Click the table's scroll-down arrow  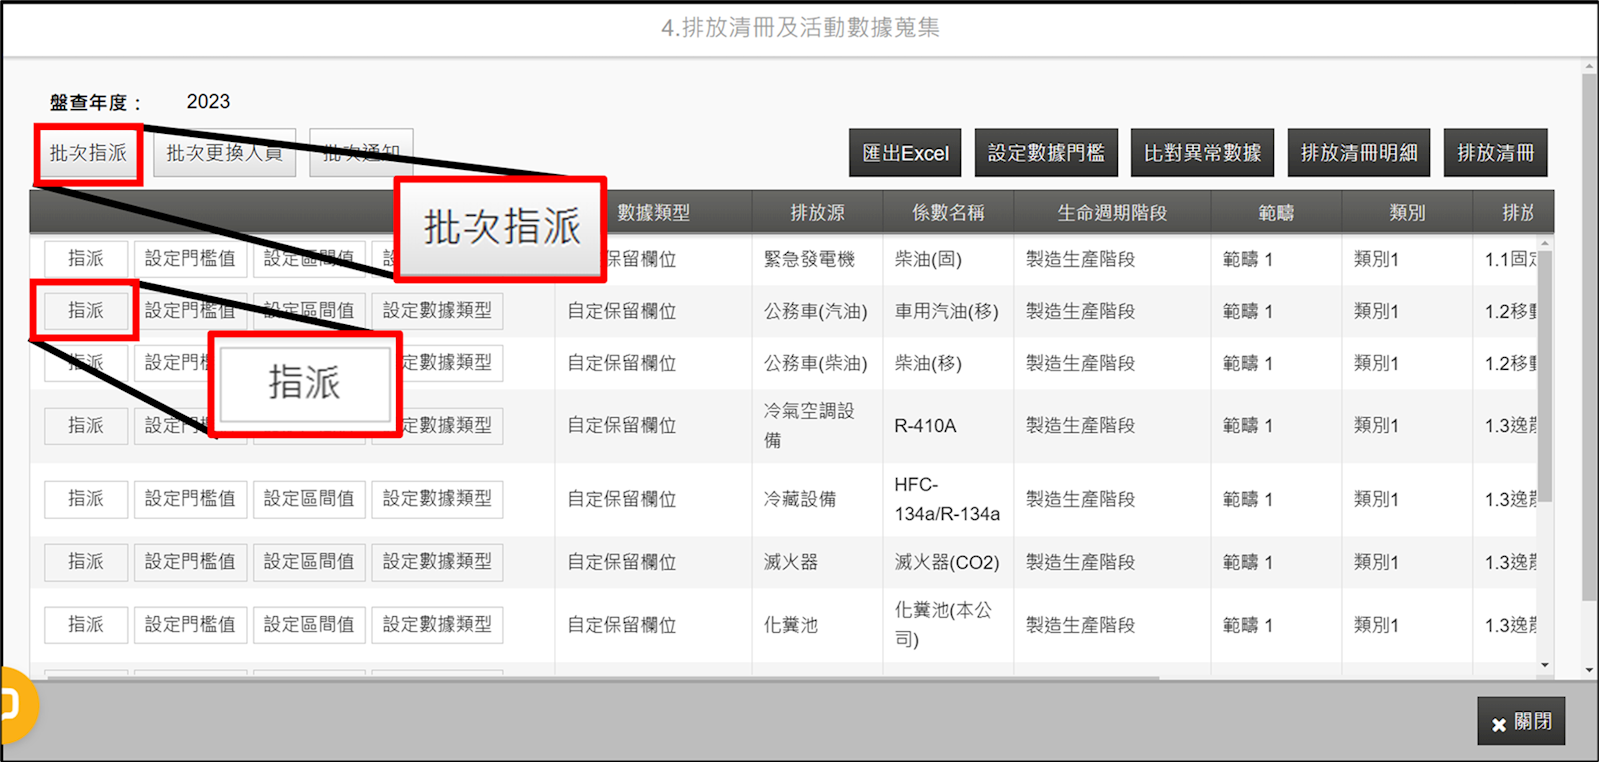click(x=1545, y=665)
